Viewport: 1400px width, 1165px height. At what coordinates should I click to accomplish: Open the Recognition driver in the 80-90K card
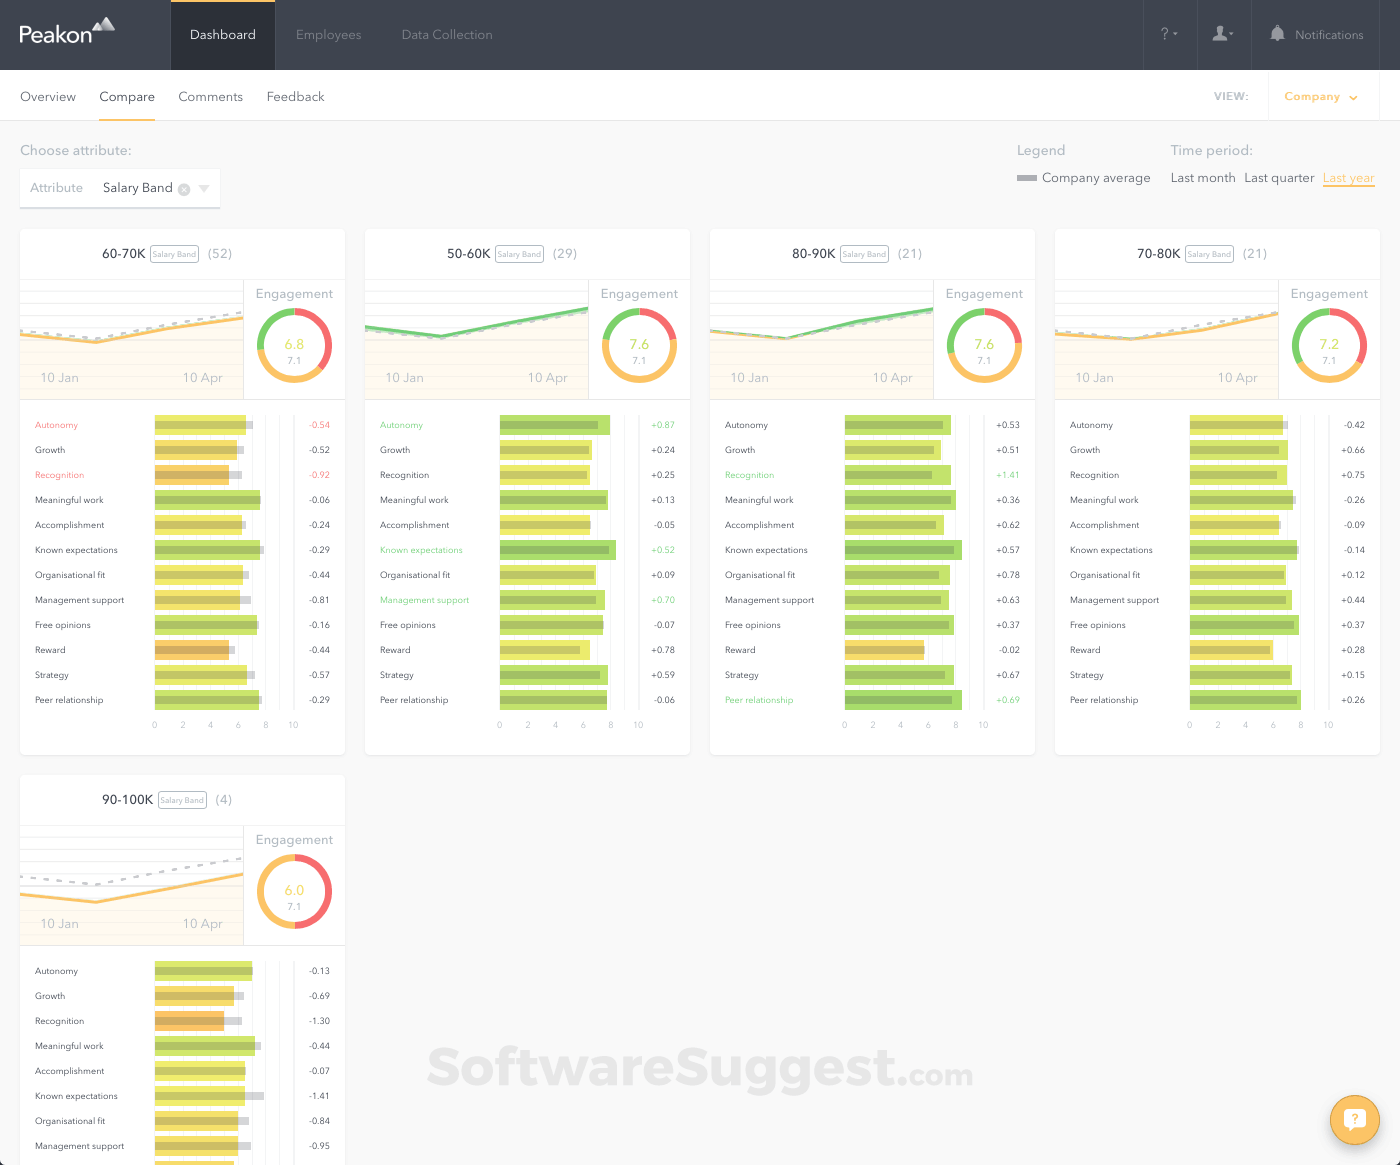point(749,474)
